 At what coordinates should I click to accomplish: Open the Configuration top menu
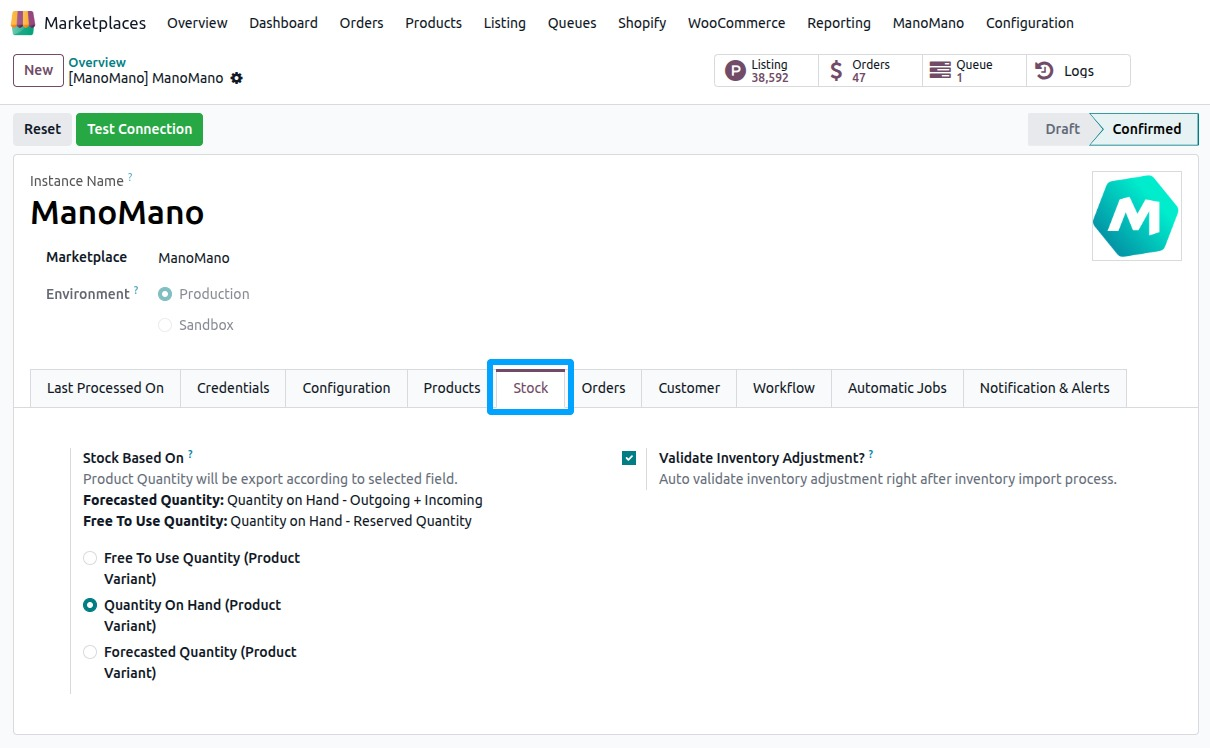pos(1030,23)
